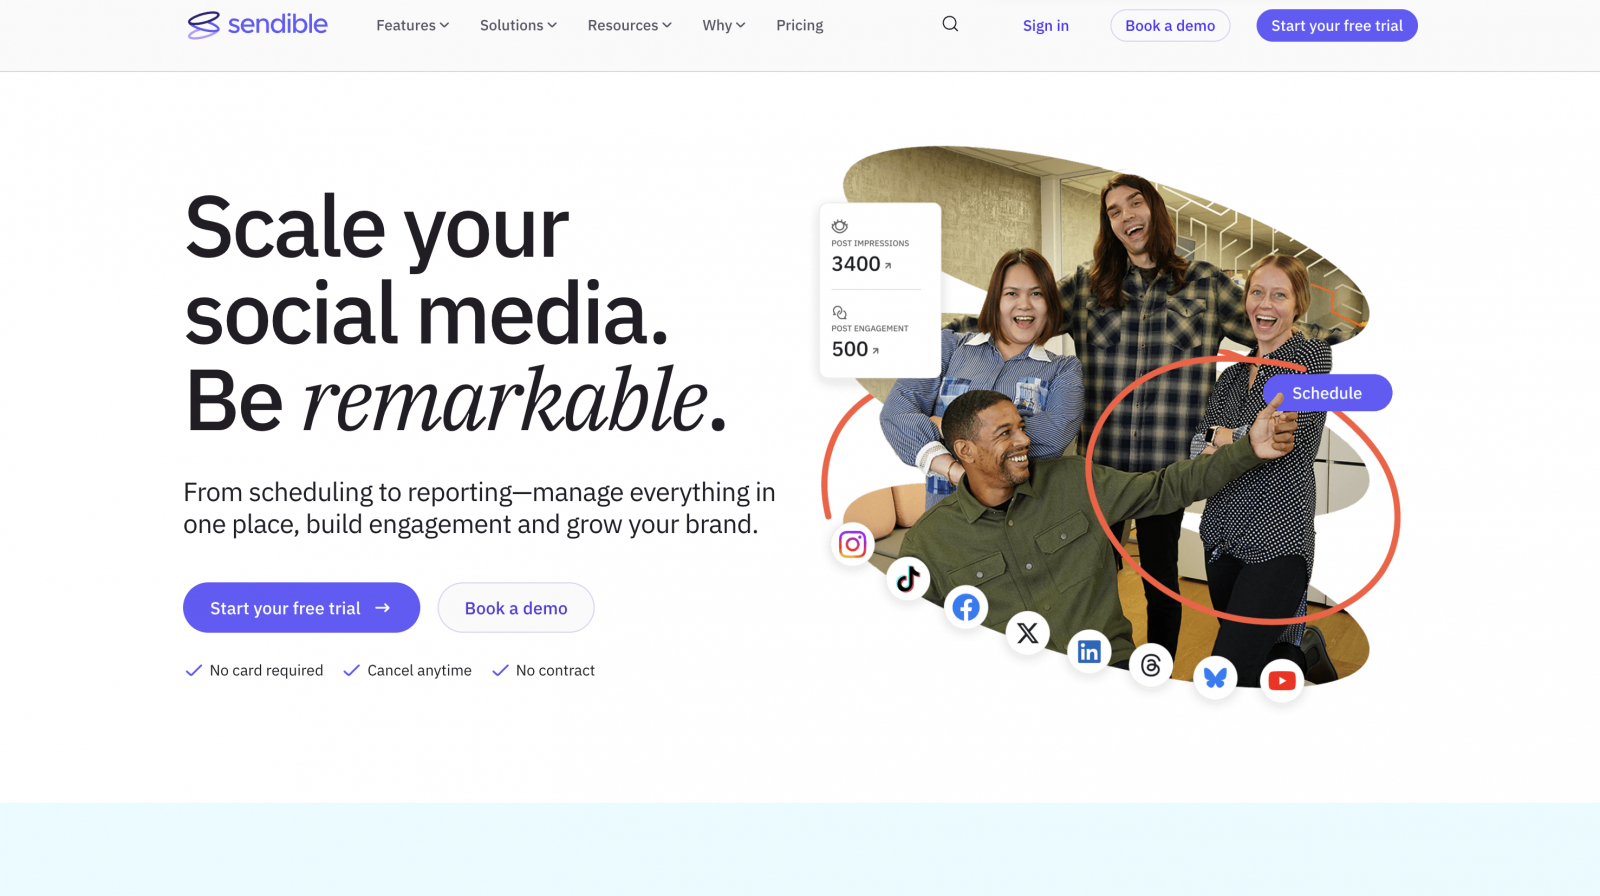
Task: Expand the Why dropdown menu
Action: [724, 25]
